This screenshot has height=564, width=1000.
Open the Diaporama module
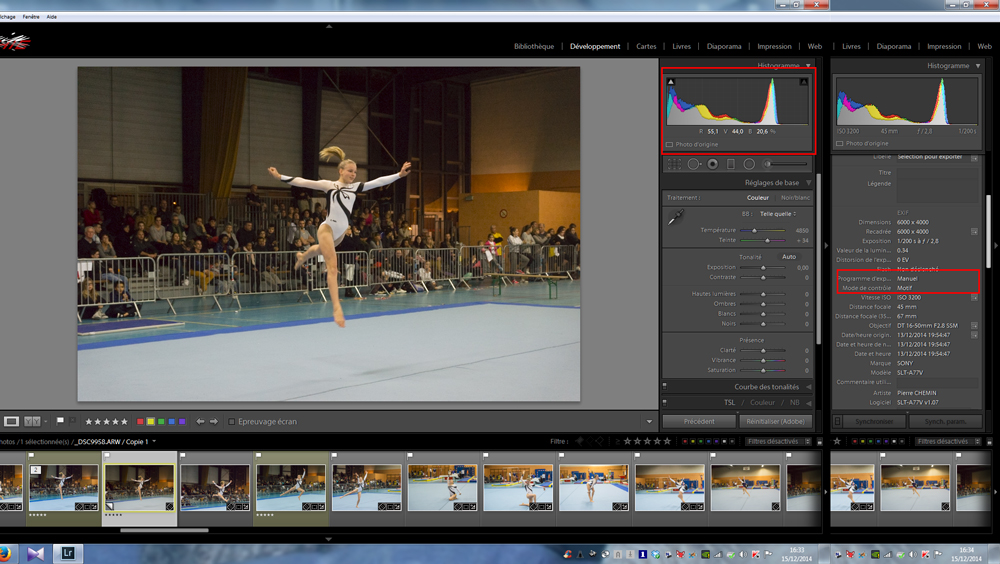point(724,47)
